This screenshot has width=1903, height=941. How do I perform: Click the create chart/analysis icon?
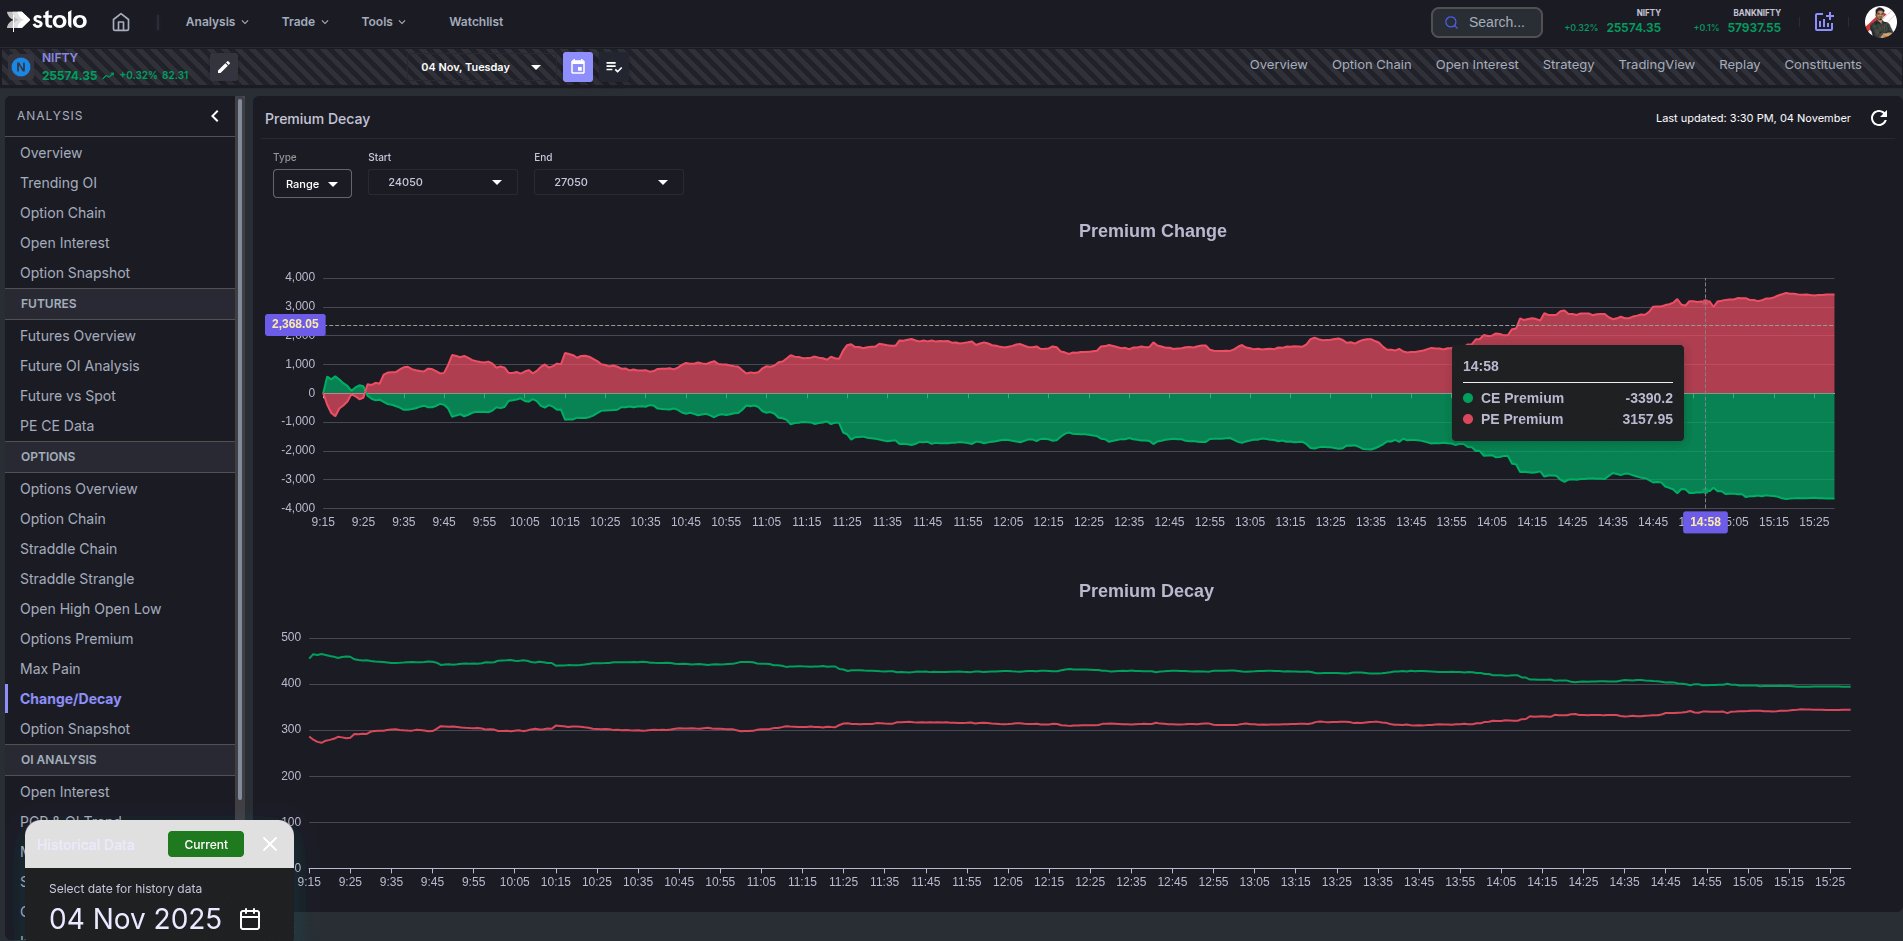click(1824, 21)
